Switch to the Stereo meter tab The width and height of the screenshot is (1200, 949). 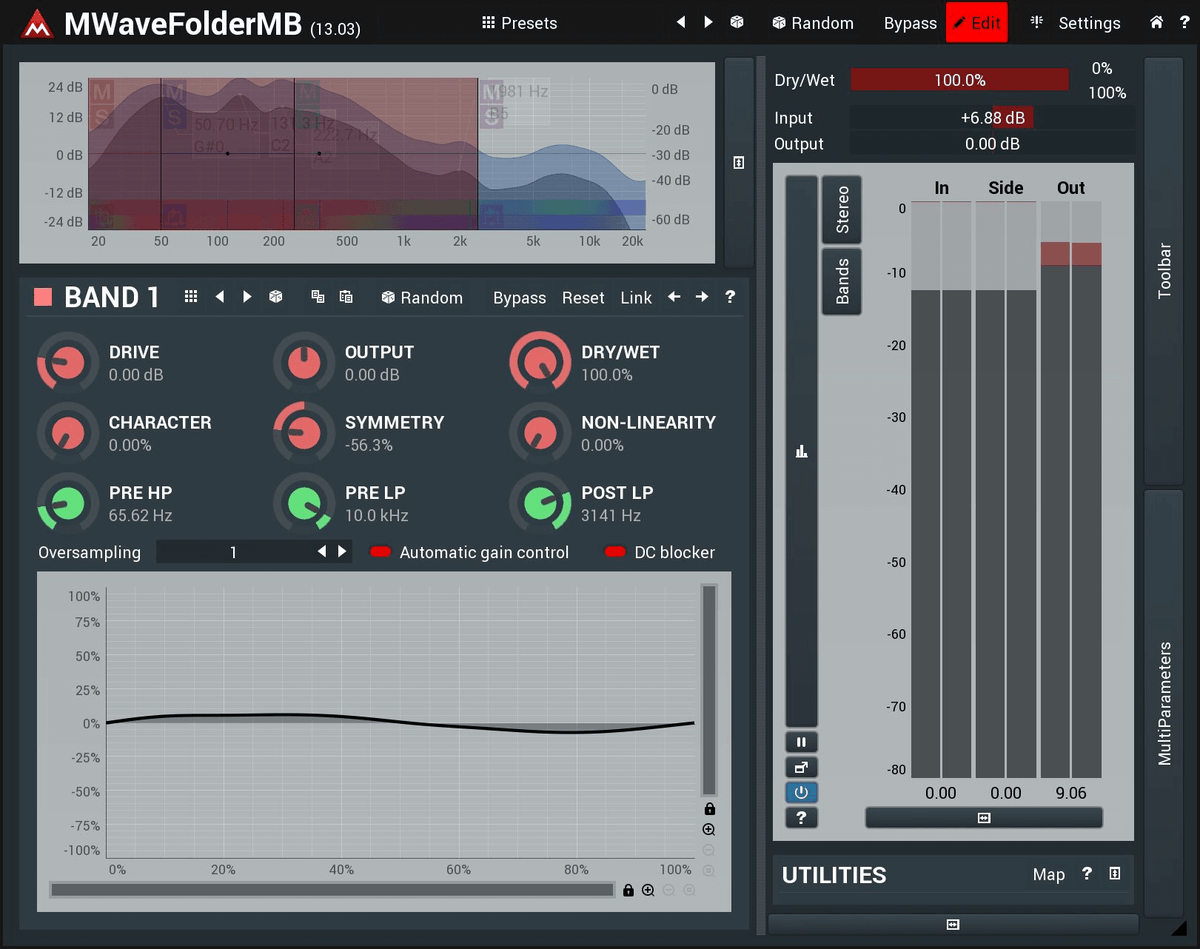842,210
